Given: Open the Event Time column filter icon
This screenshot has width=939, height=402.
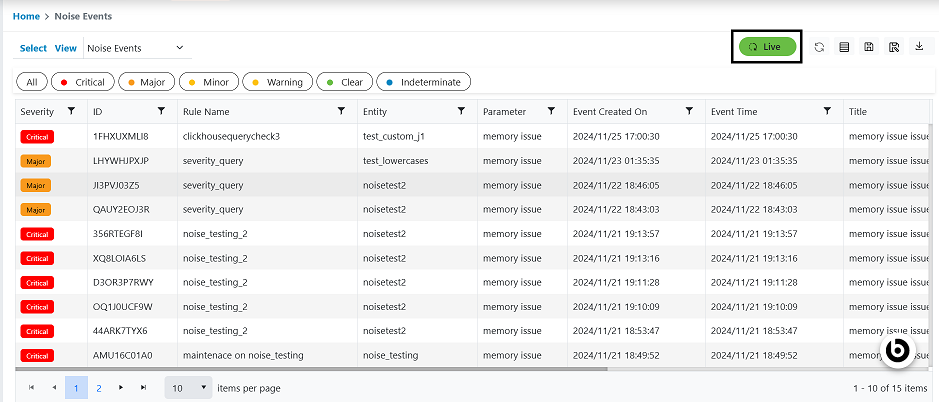Looking at the screenshot, I should tap(827, 111).
